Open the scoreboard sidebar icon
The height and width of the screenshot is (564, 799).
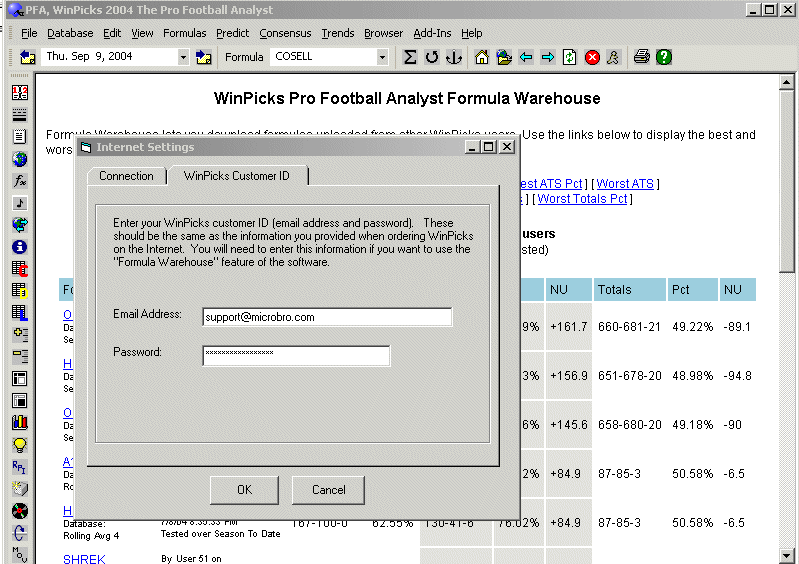pos(20,92)
